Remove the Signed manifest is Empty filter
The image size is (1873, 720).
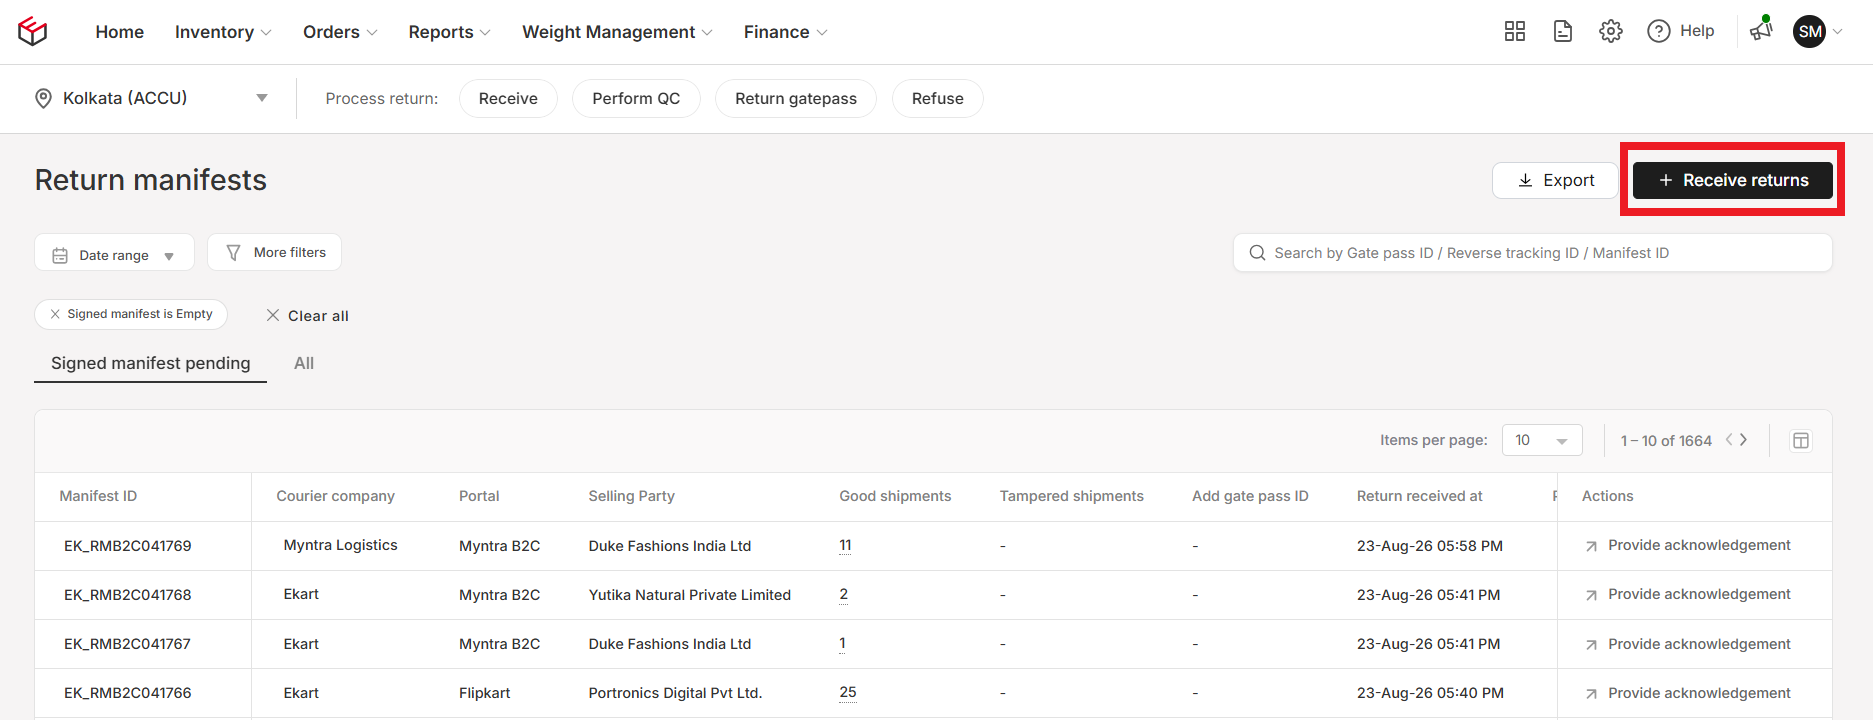tap(55, 314)
